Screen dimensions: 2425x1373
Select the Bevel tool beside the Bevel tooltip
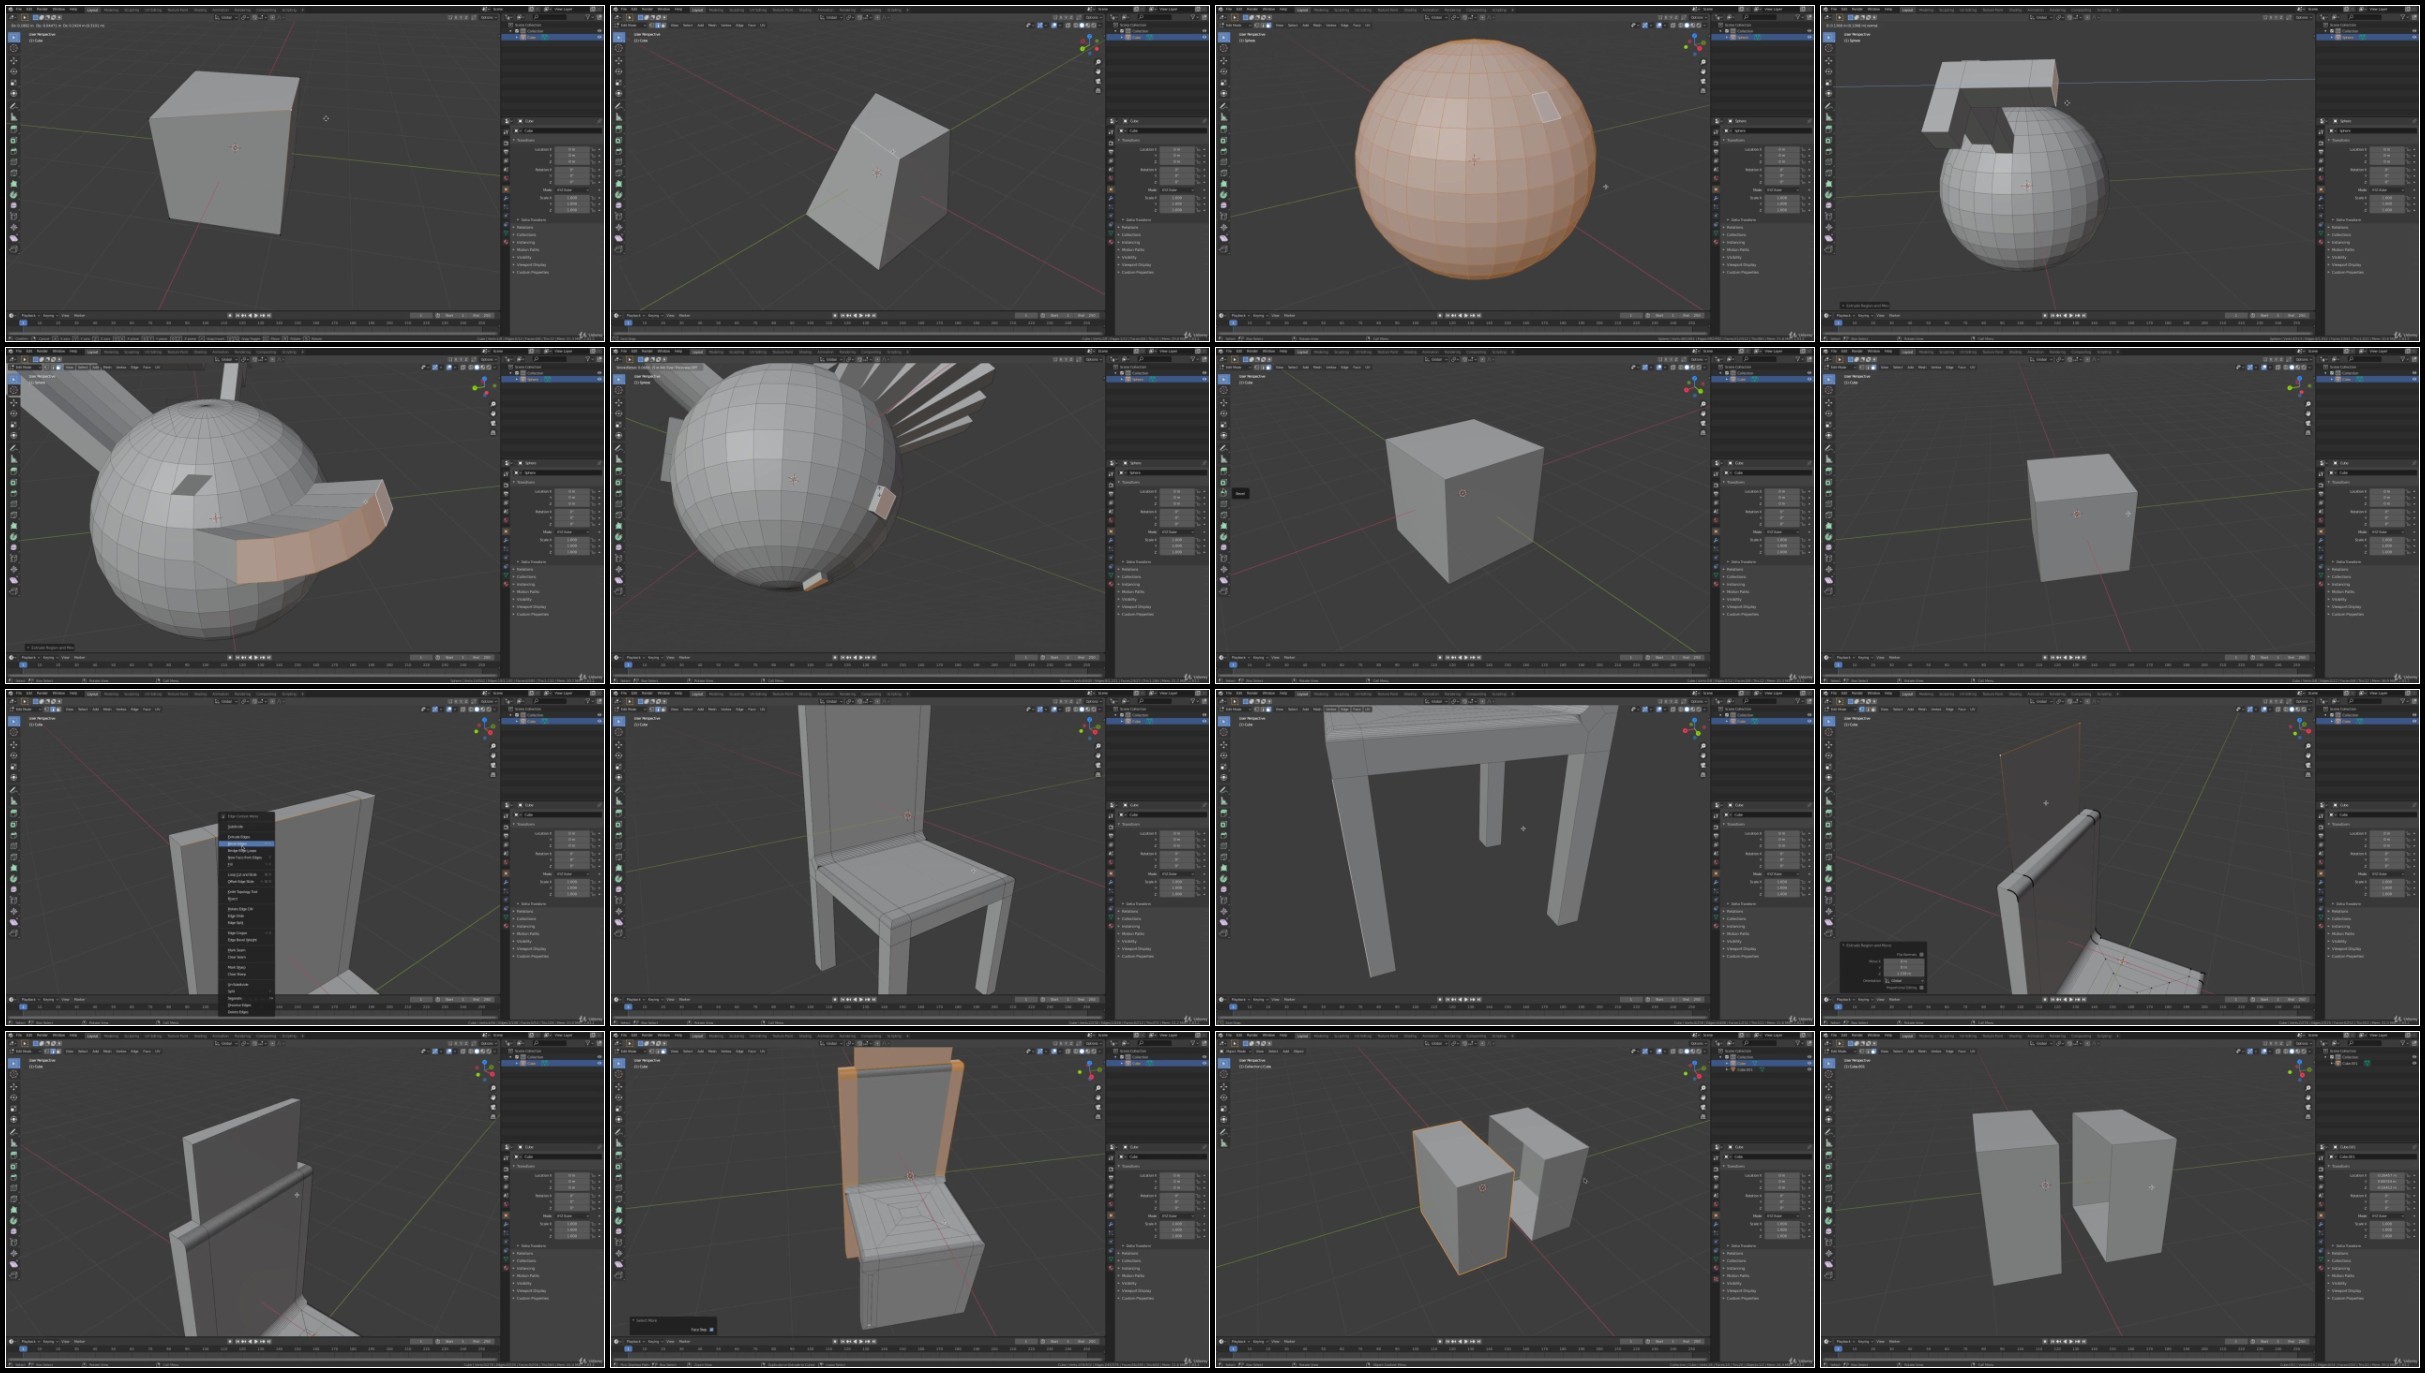[x=1224, y=493]
